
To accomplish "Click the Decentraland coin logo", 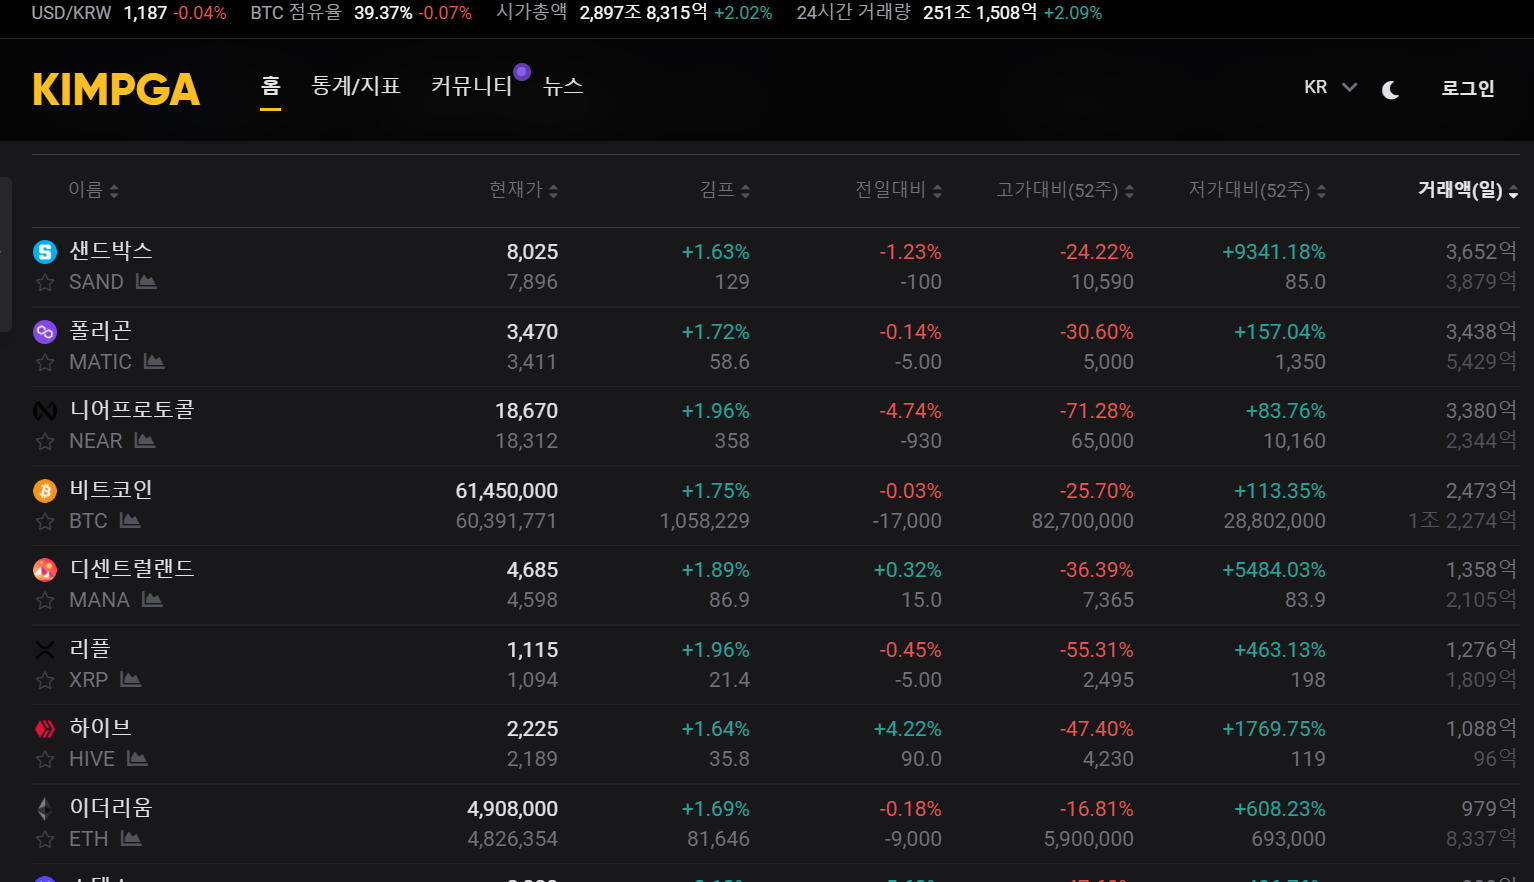I will [x=45, y=570].
